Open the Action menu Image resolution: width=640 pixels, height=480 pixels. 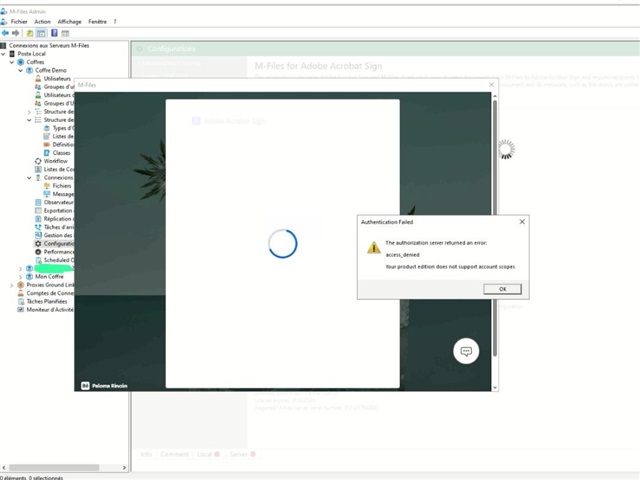pyautogui.click(x=42, y=22)
